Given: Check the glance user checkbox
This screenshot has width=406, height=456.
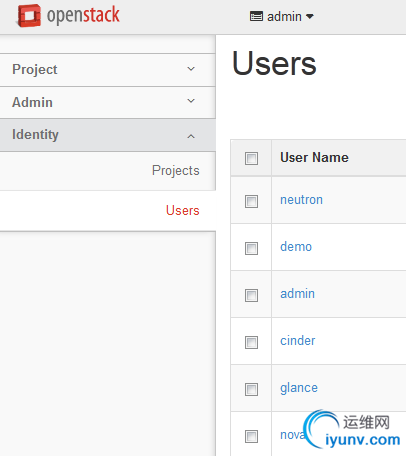Looking at the screenshot, I should point(251,389).
